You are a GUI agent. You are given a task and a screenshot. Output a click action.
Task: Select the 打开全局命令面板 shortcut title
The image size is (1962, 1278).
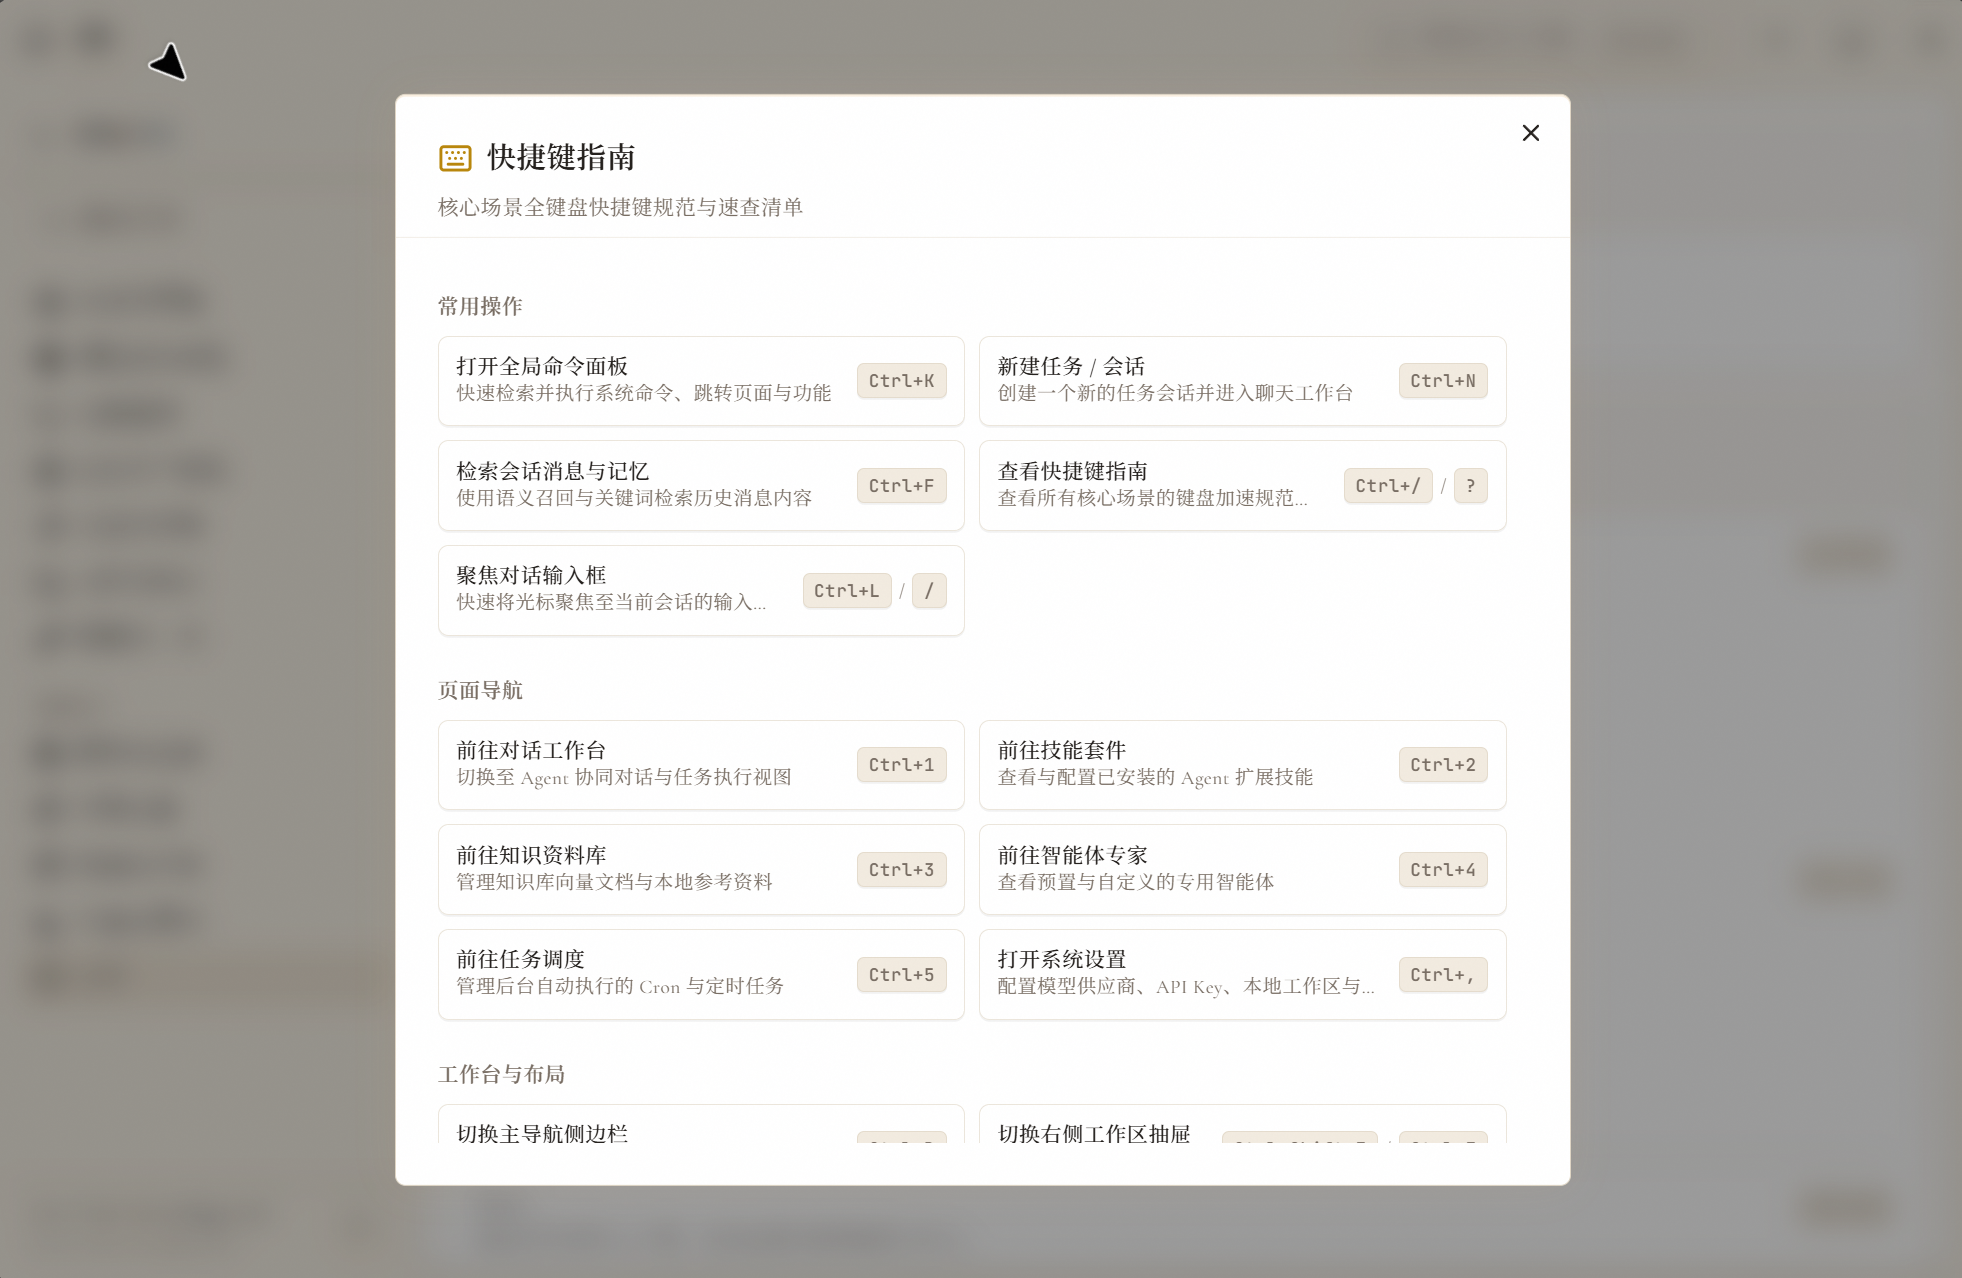pyautogui.click(x=542, y=366)
